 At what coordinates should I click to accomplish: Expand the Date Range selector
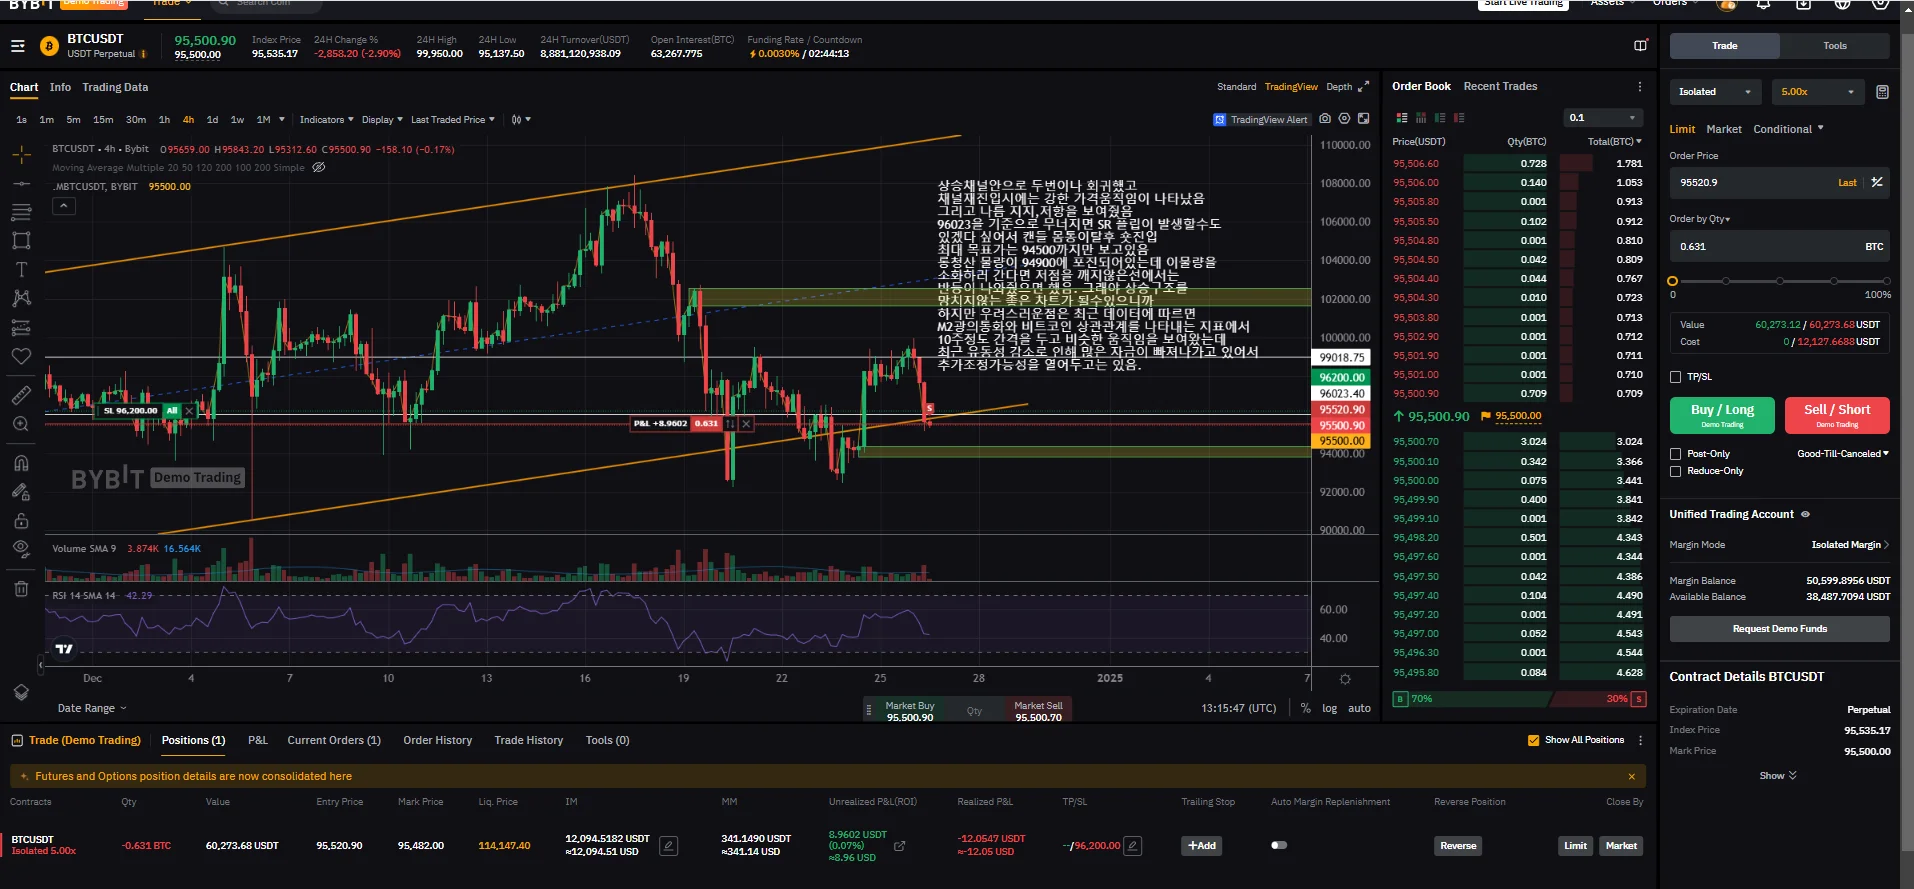coord(92,708)
